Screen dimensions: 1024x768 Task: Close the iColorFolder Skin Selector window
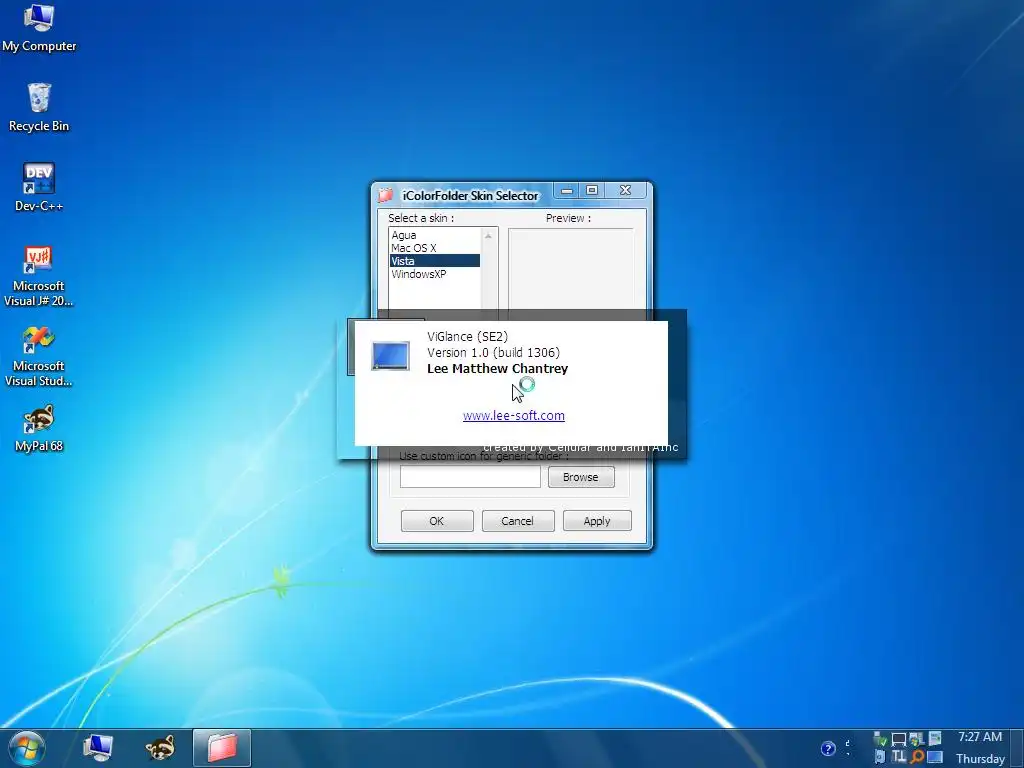point(626,190)
